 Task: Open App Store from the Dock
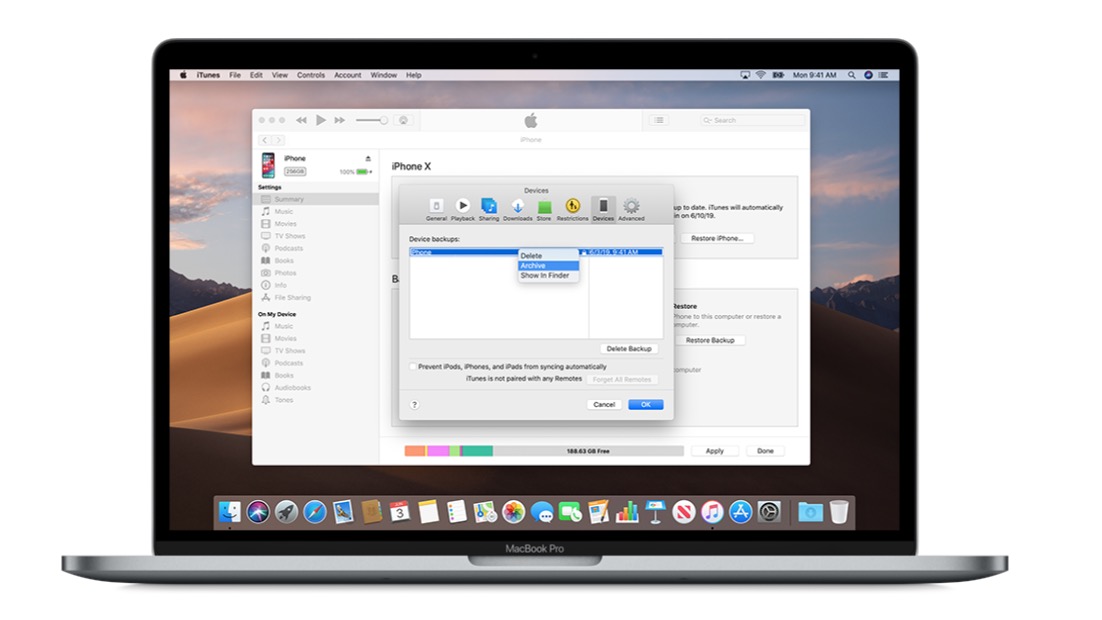pyautogui.click(x=740, y=512)
